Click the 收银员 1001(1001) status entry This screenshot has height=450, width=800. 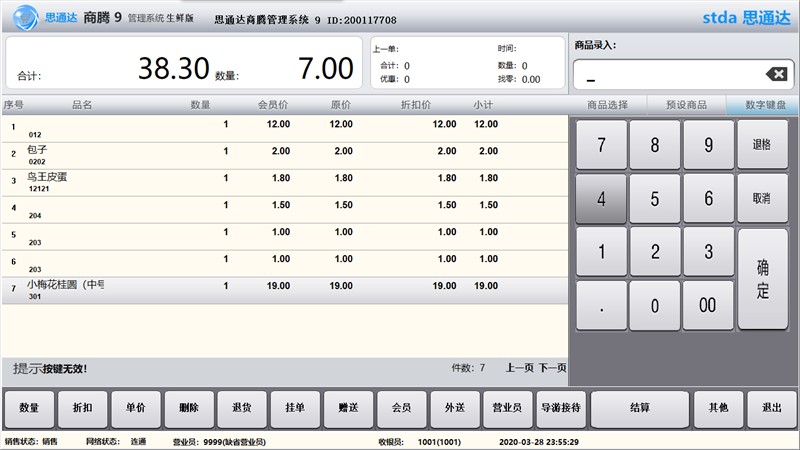[419, 442]
